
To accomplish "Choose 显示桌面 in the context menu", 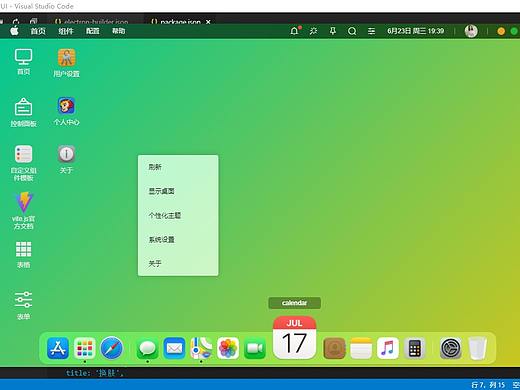I will click(178, 191).
